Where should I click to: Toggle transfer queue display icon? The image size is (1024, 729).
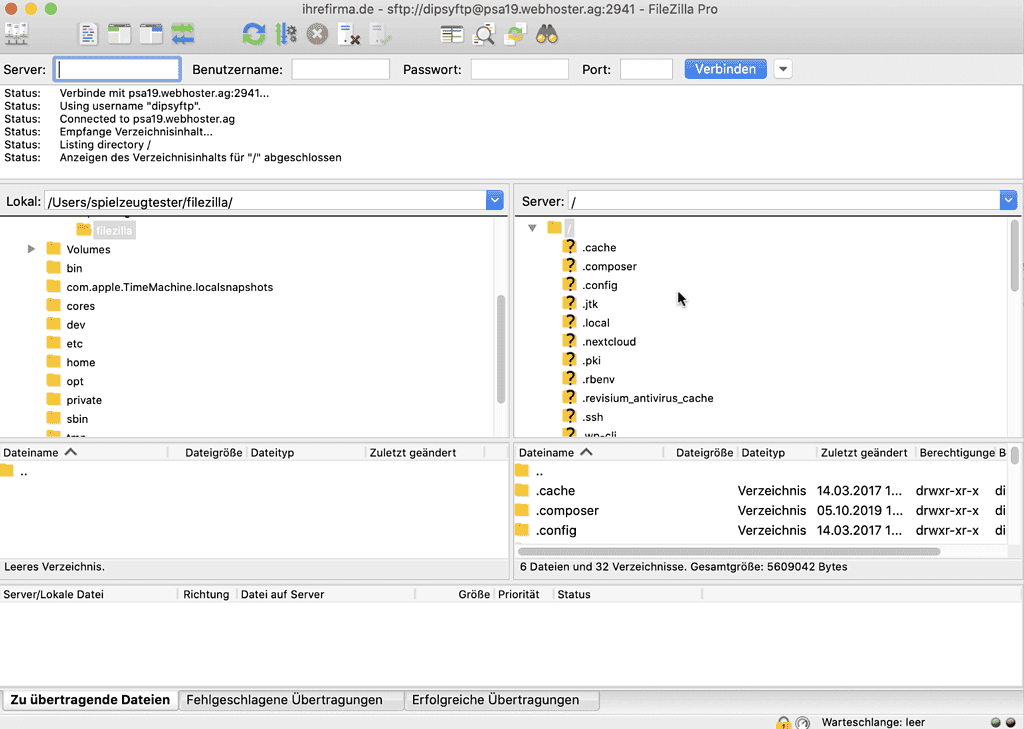[183, 34]
